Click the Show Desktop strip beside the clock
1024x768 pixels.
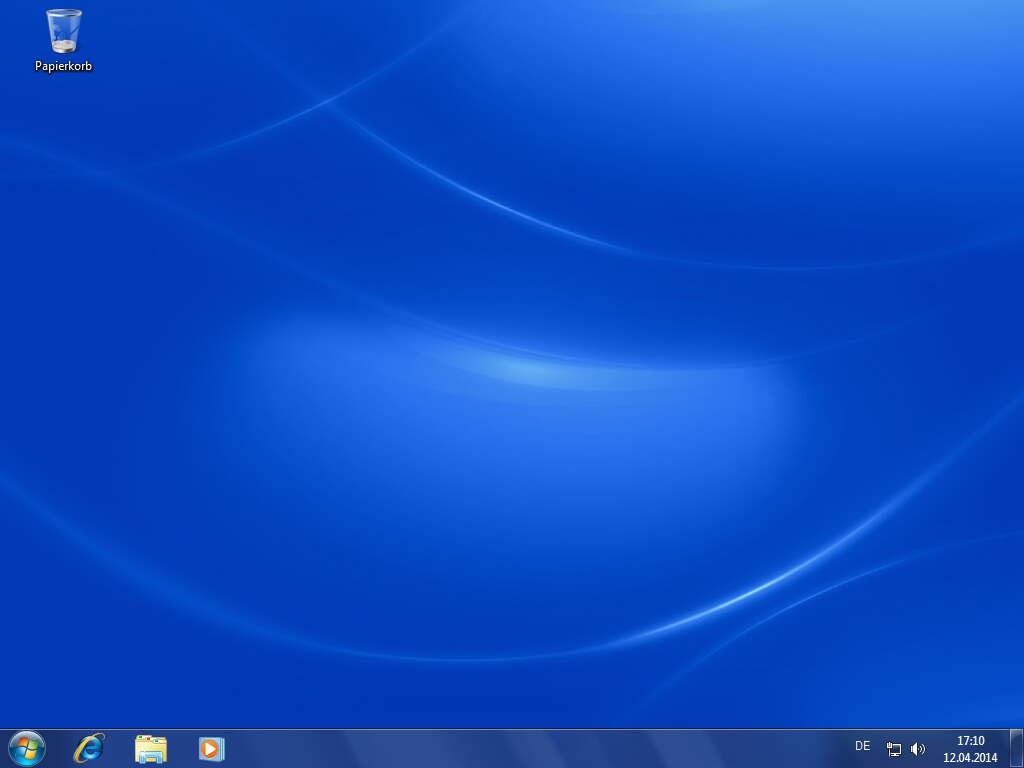(1016, 749)
